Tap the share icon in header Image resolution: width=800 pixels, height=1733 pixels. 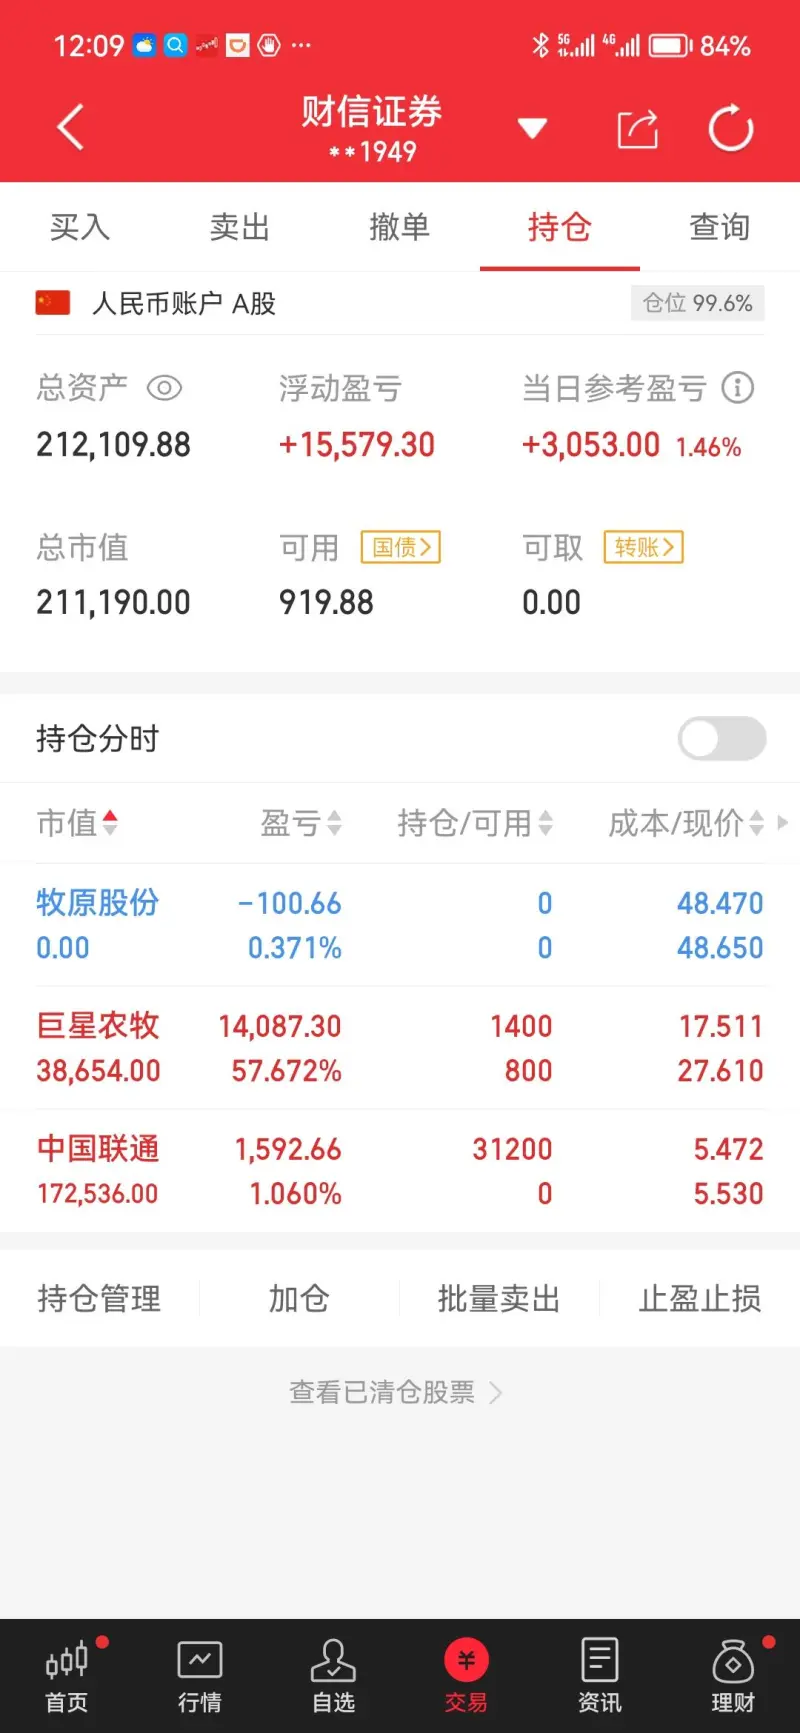637,129
